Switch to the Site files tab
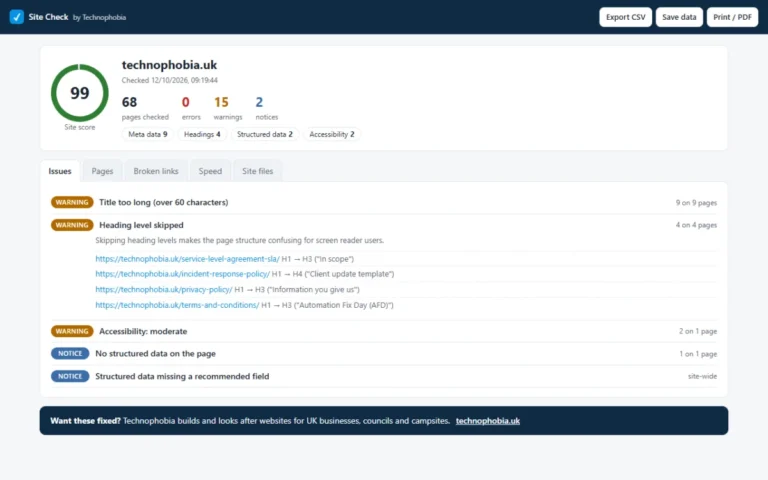The height and width of the screenshot is (480, 768). [258, 171]
